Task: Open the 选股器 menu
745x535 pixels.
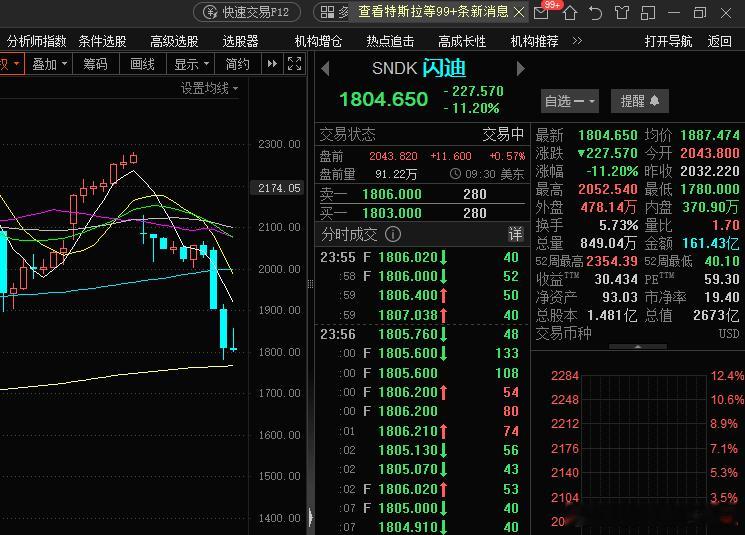Action: (240, 41)
